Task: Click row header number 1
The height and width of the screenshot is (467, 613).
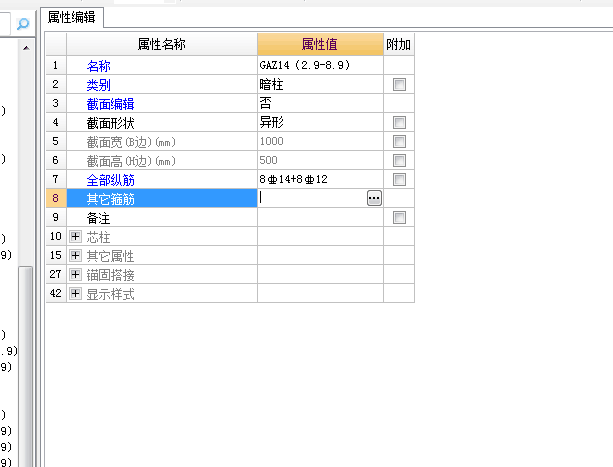Action: pos(56,65)
